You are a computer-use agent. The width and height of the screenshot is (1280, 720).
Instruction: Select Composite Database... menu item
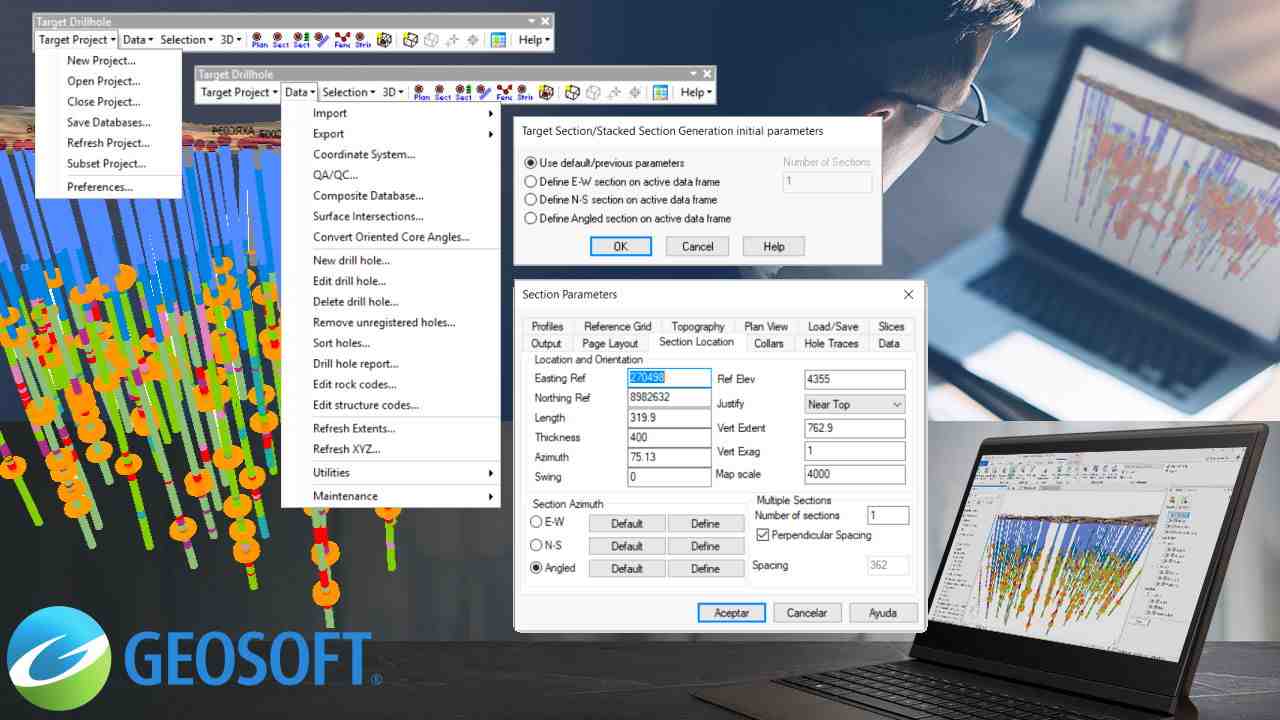point(368,196)
